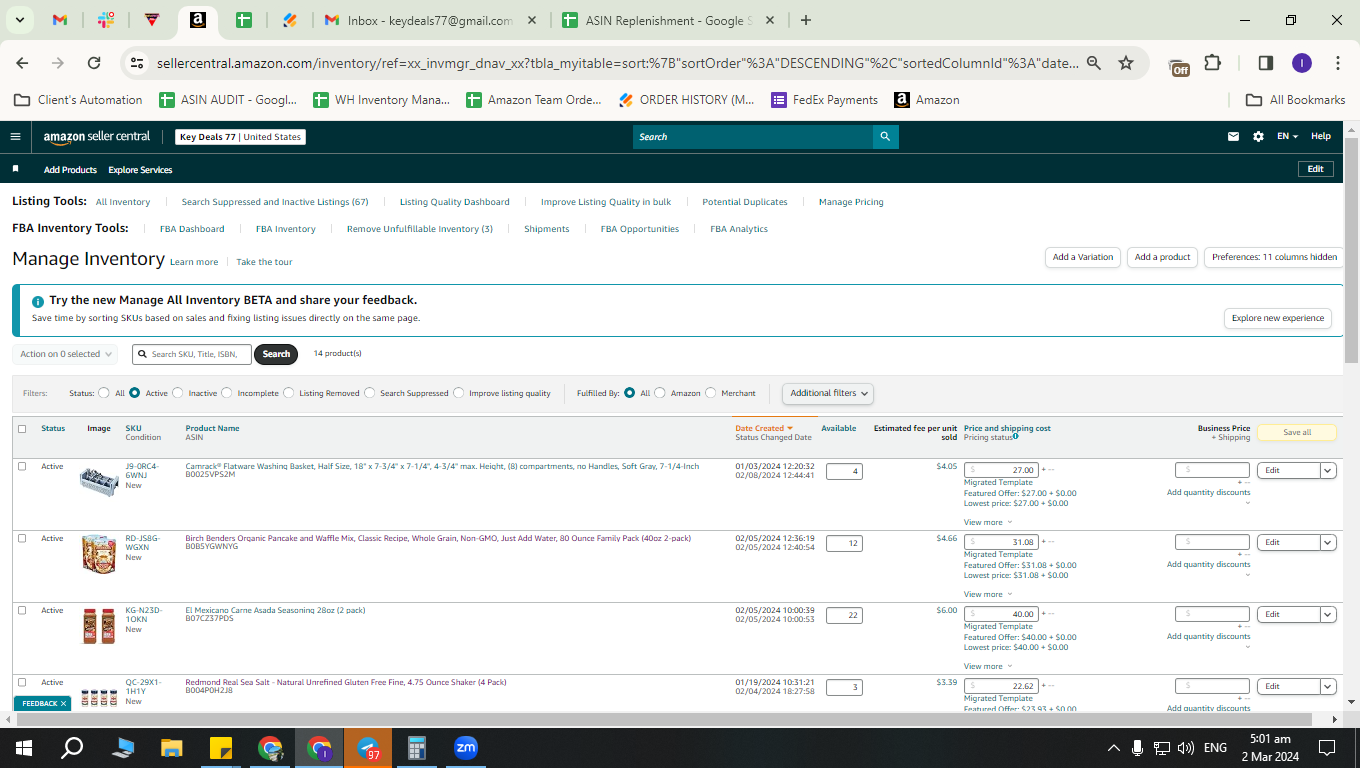Open File Explorer from the taskbar

172,748
